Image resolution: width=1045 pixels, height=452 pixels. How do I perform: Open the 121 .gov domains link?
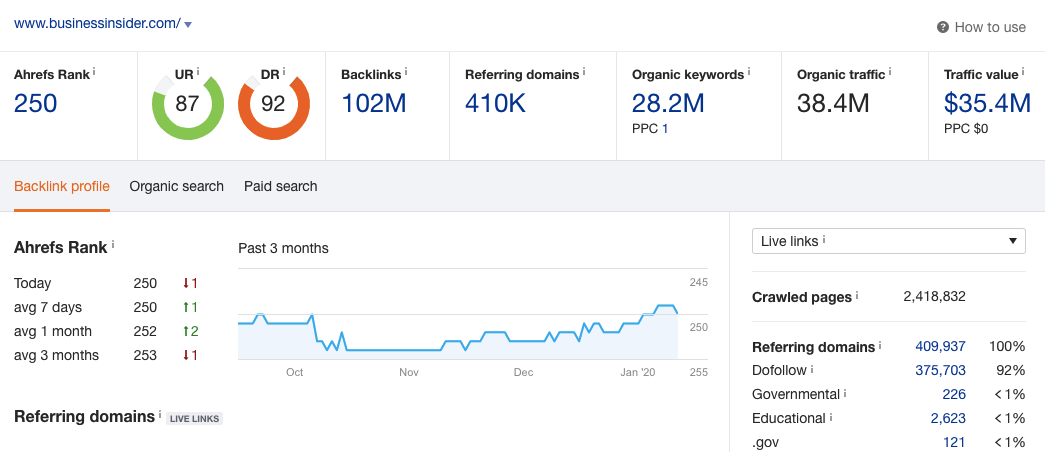click(x=954, y=443)
